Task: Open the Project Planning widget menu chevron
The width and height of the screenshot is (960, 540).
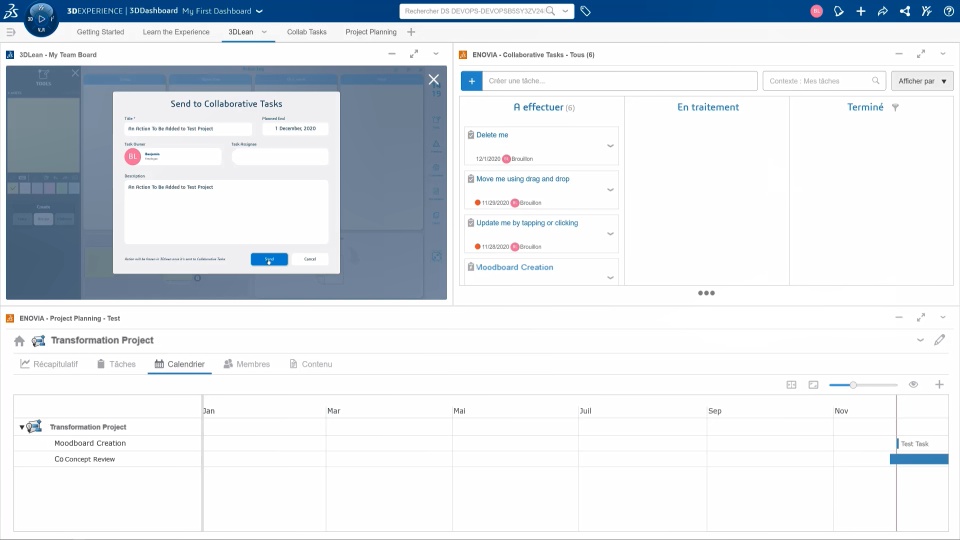Action: coord(943,317)
